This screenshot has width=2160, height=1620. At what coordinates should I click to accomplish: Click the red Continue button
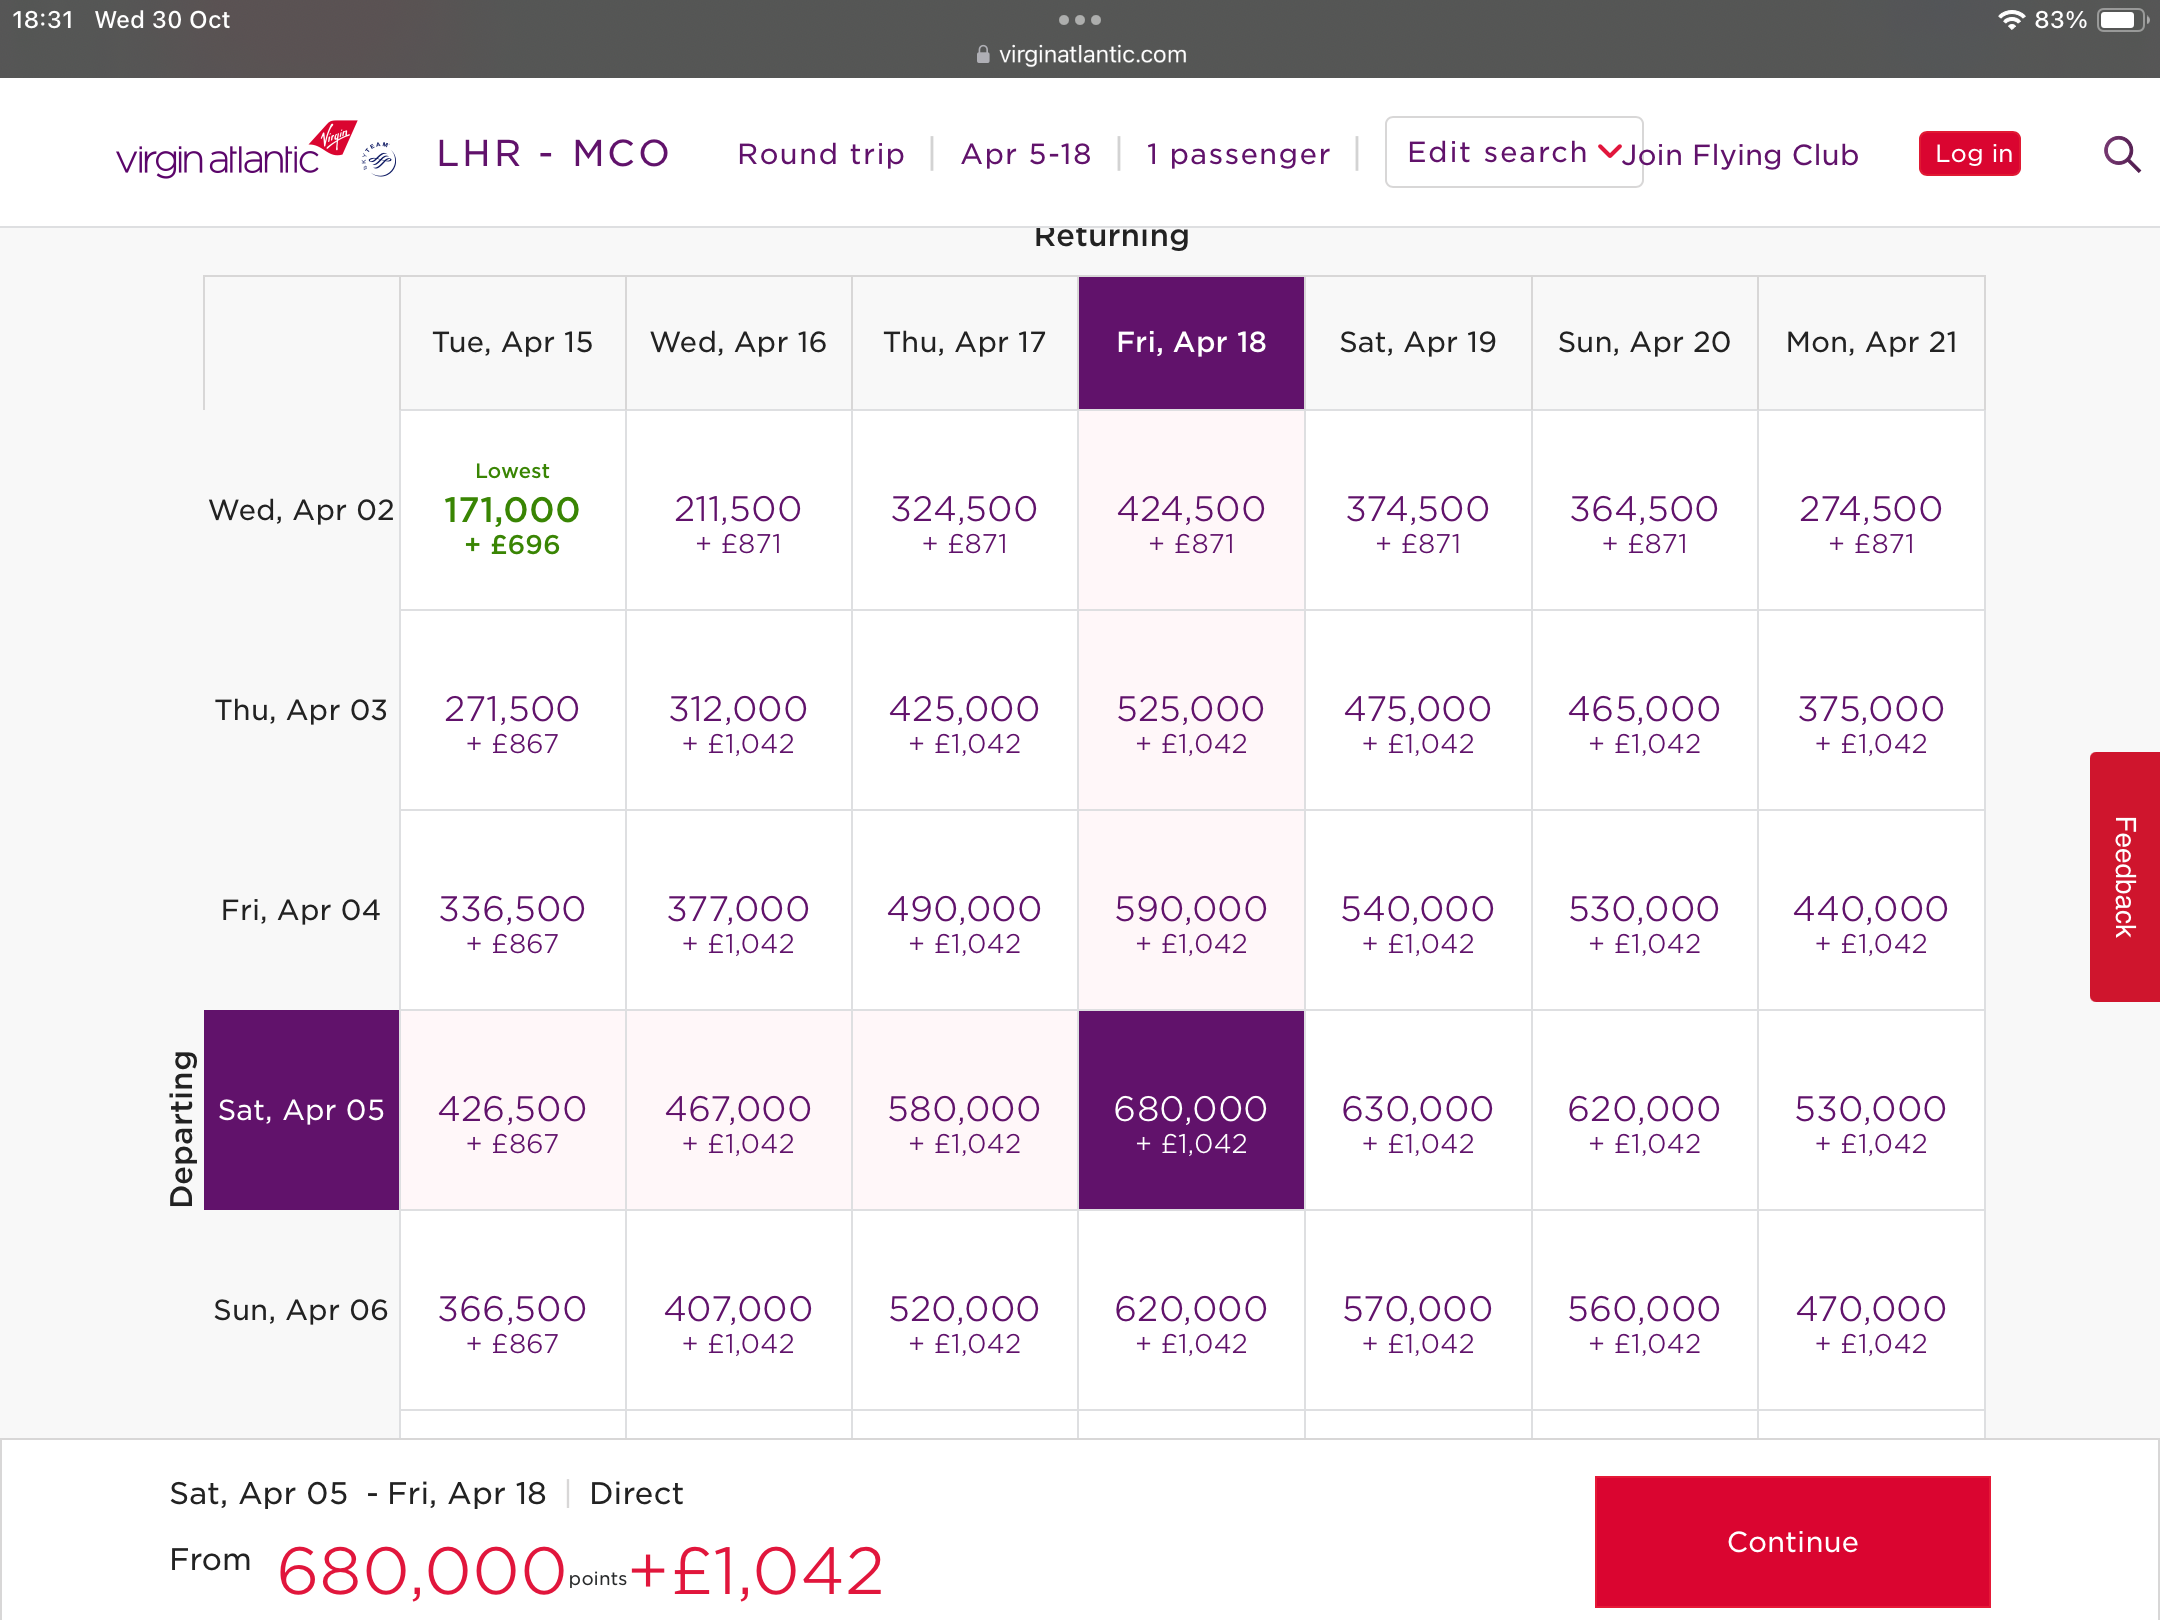coord(1792,1541)
